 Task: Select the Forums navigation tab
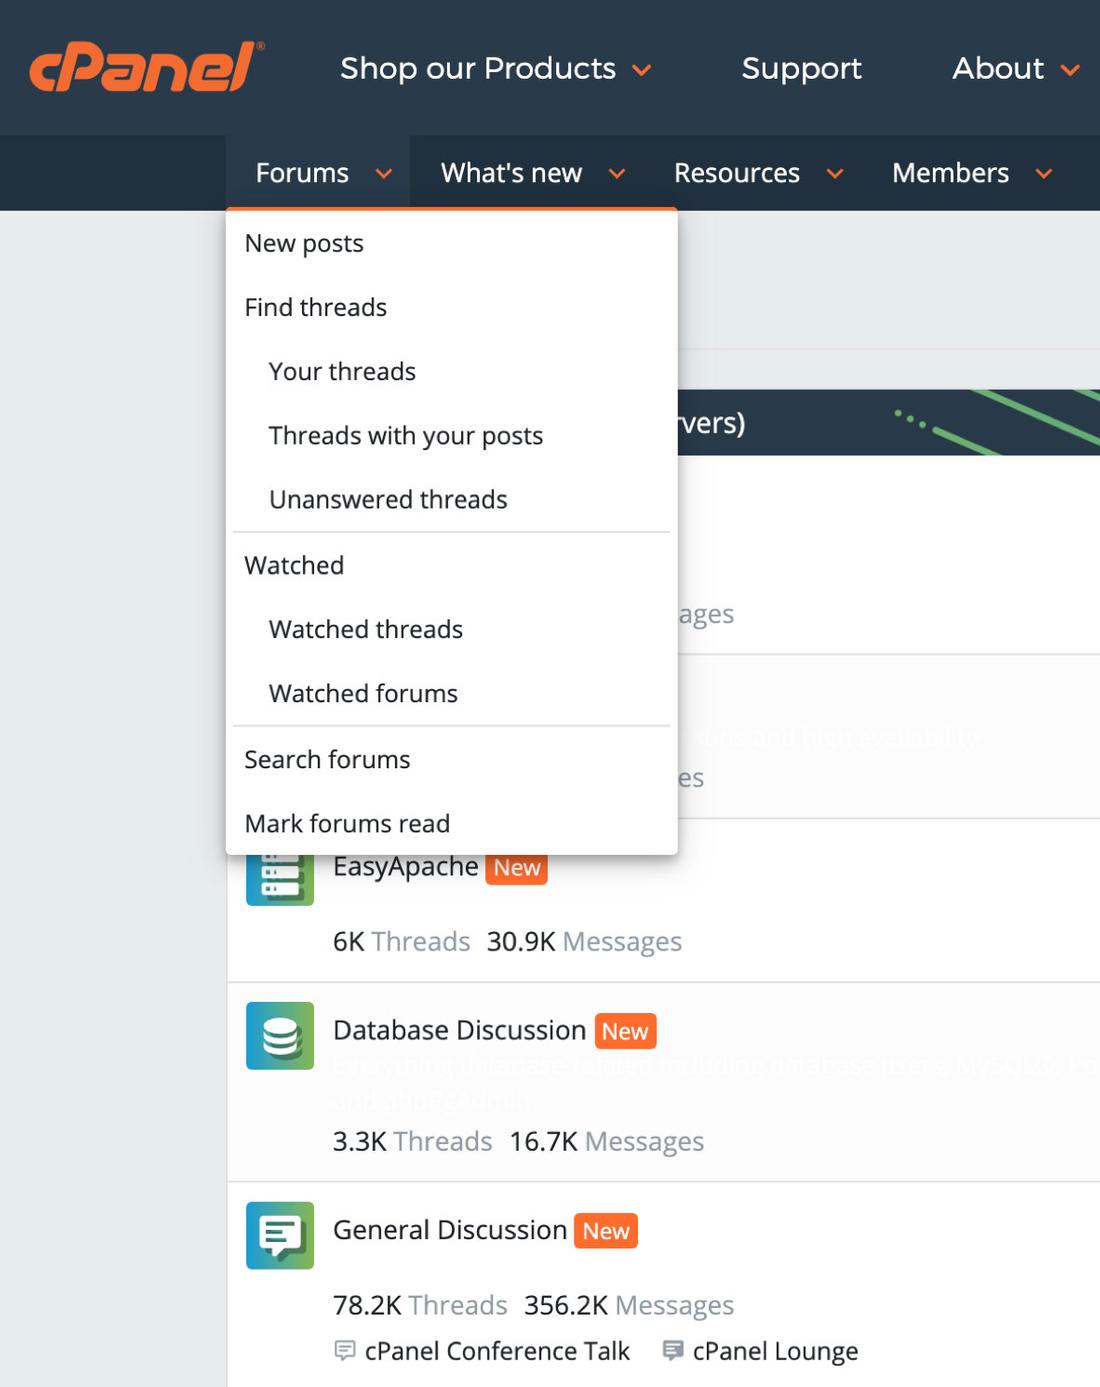point(301,172)
